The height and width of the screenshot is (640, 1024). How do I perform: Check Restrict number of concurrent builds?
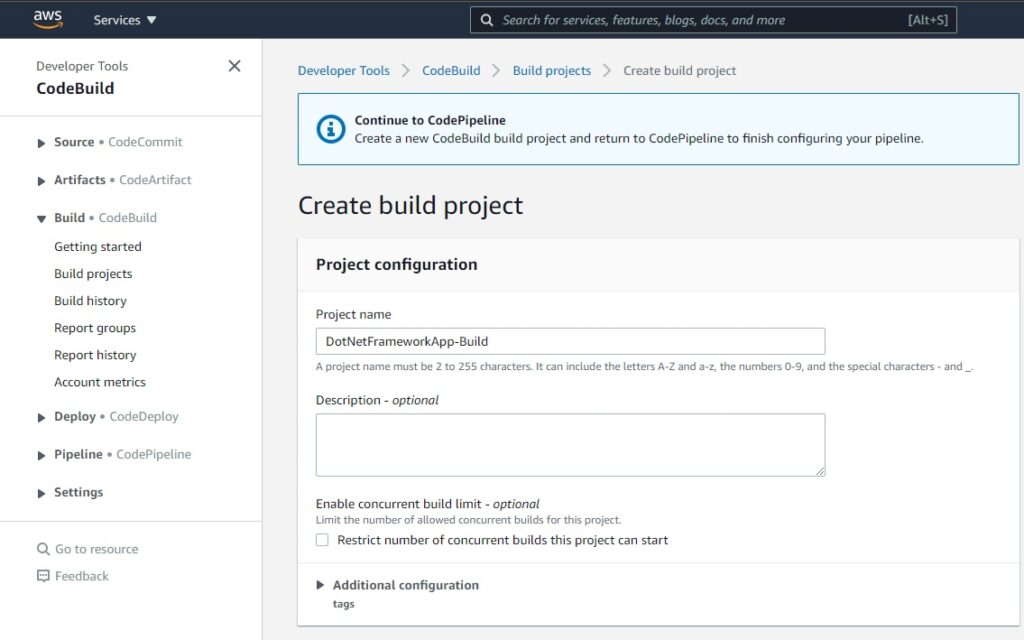pyautogui.click(x=321, y=538)
